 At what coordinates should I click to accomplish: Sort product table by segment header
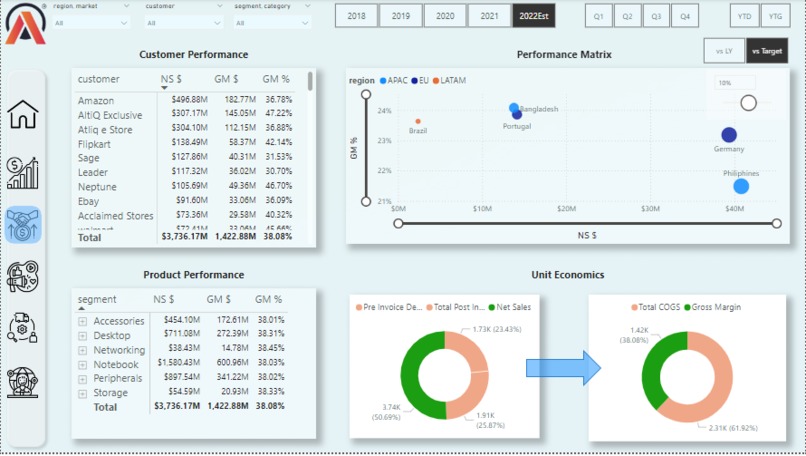97,299
